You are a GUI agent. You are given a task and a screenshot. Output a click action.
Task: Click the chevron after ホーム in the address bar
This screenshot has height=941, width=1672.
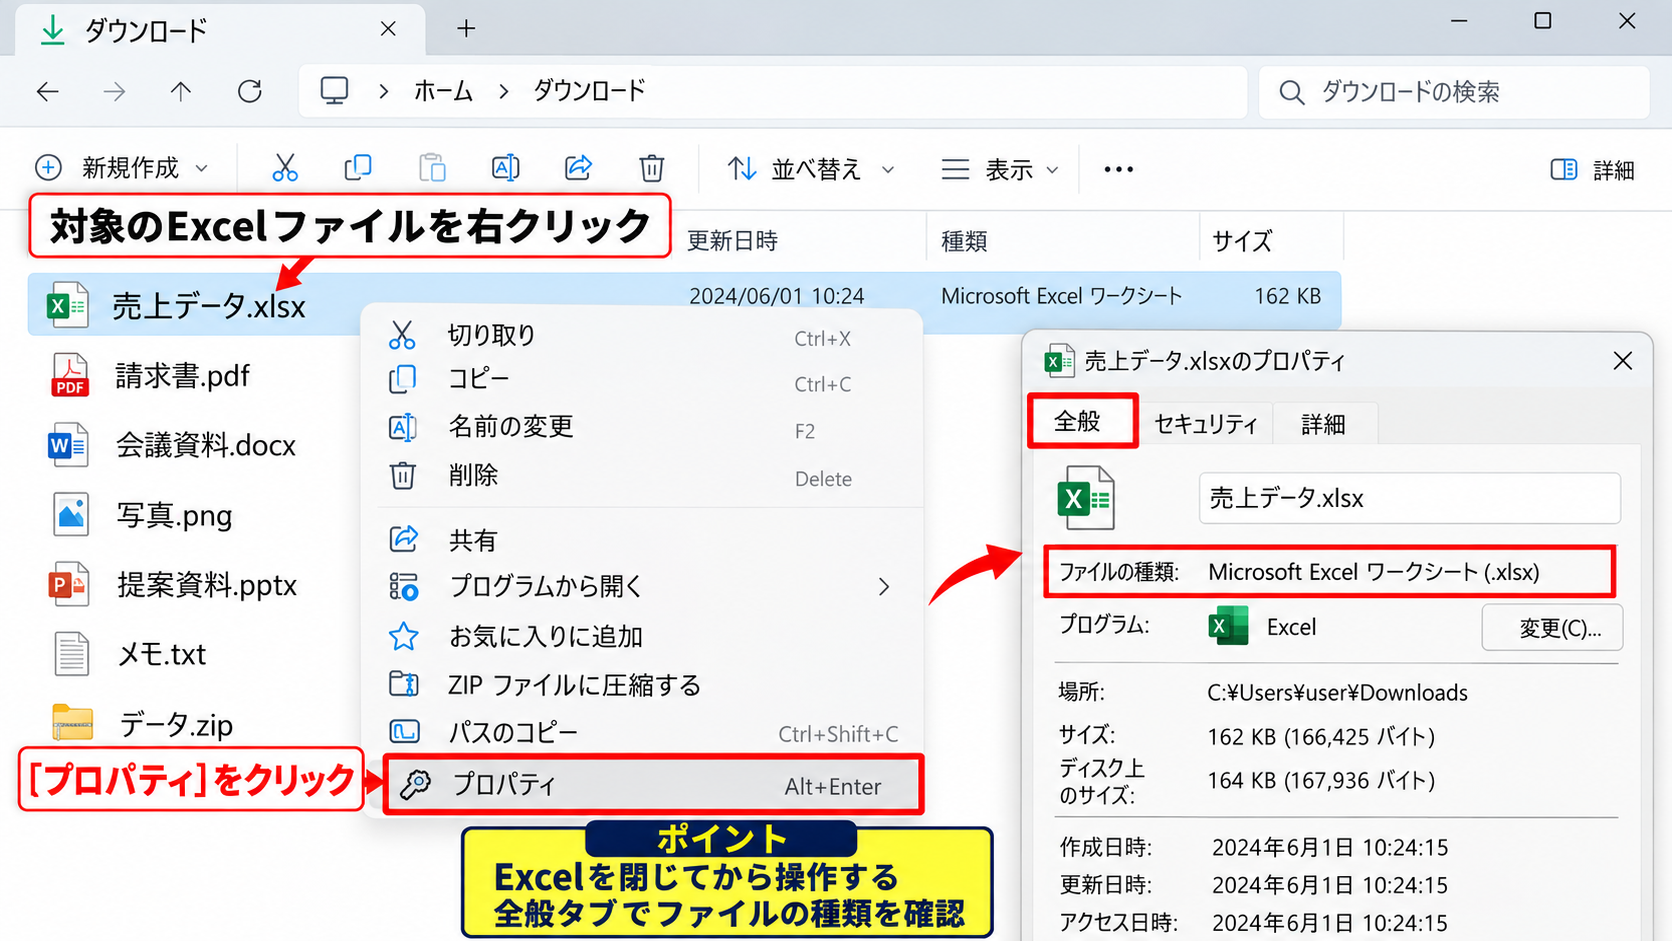tap(504, 92)
